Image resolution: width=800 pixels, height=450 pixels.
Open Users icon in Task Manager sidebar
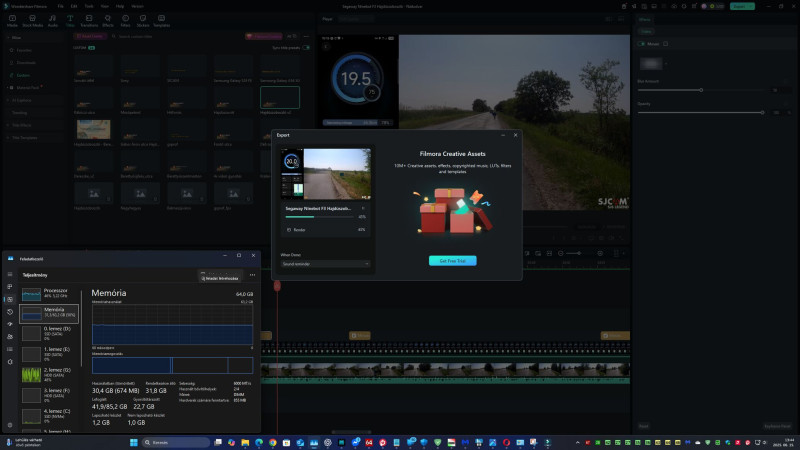[x=10, y=337]
